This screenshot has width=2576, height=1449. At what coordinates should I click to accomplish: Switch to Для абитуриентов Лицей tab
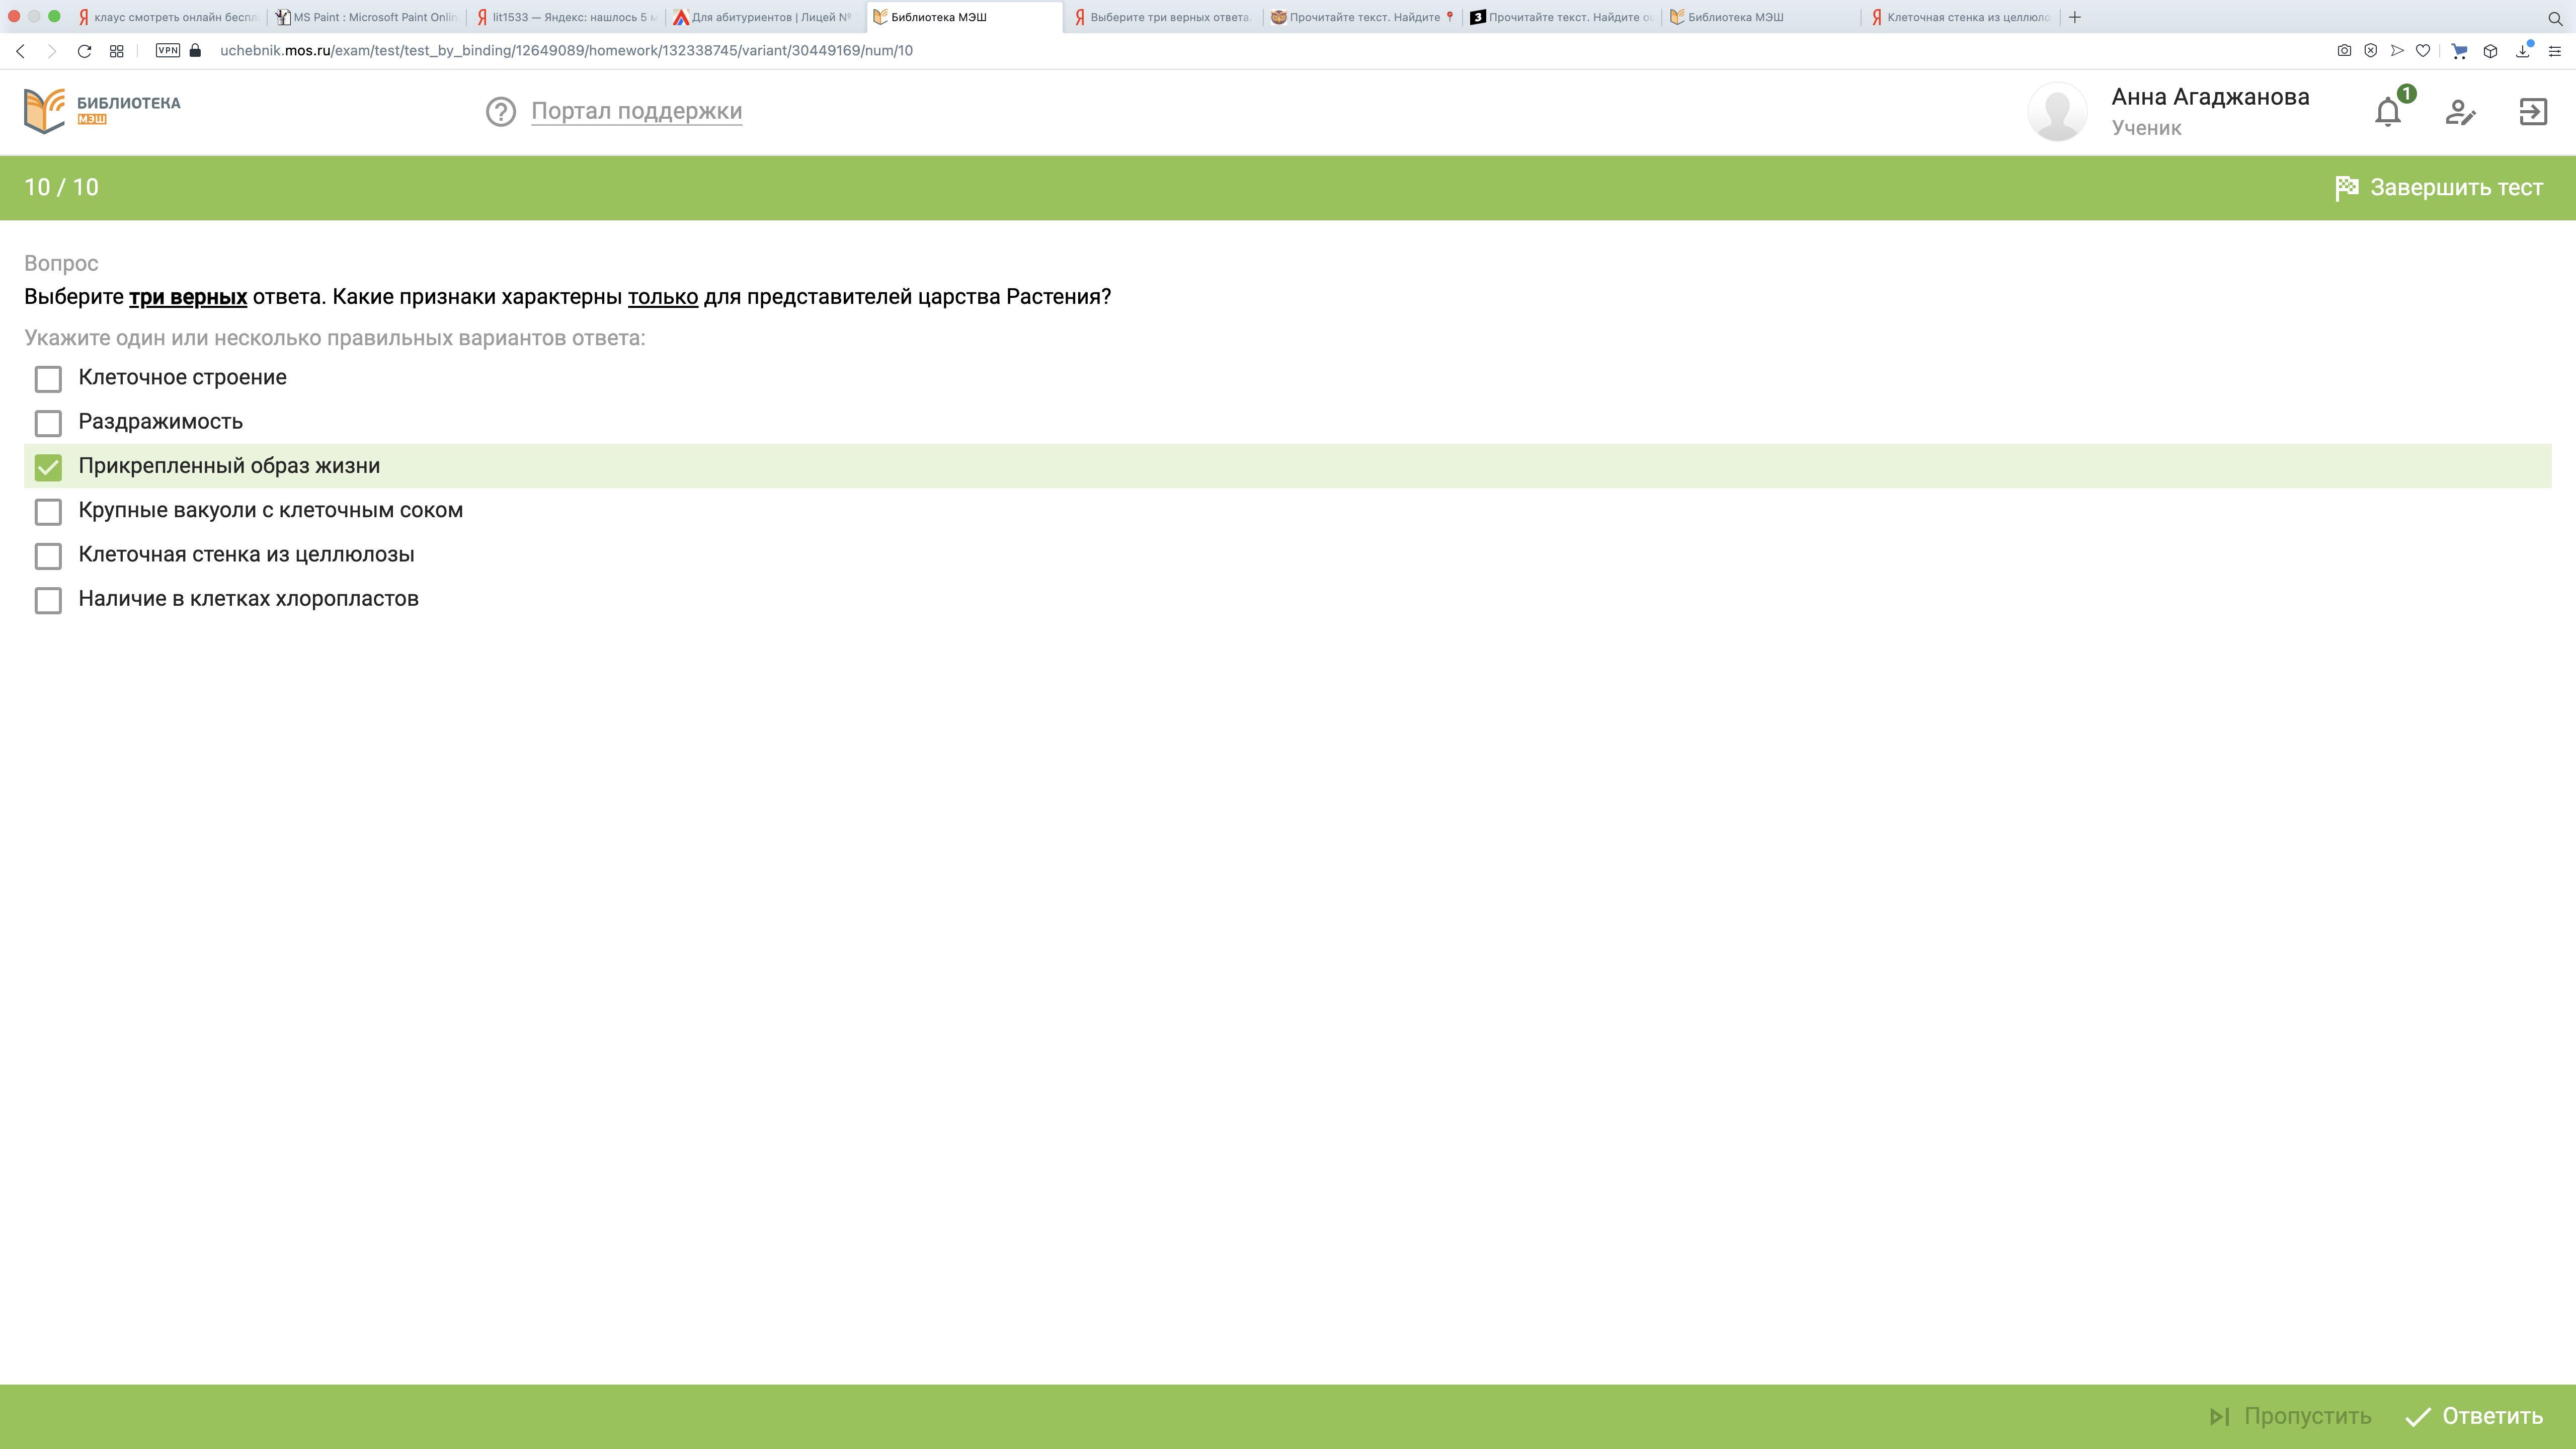[764, 17]
